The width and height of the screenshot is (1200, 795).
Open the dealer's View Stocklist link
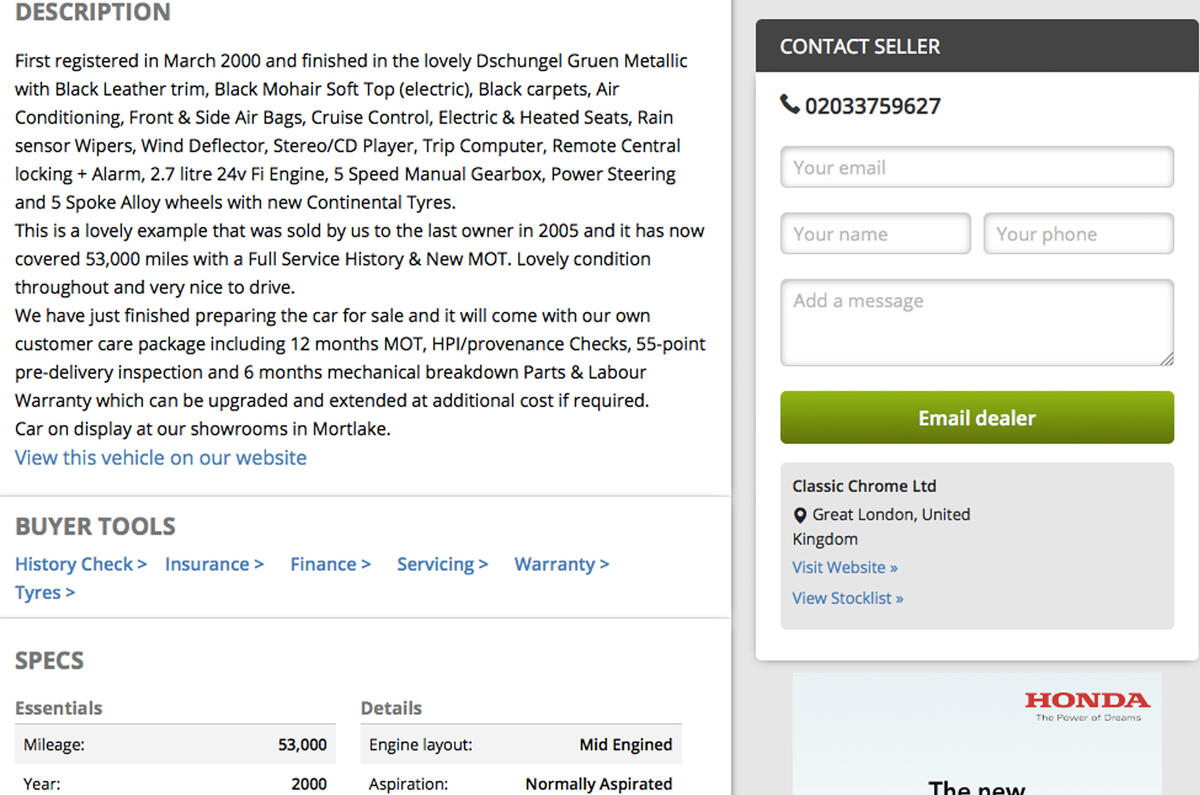847,598
